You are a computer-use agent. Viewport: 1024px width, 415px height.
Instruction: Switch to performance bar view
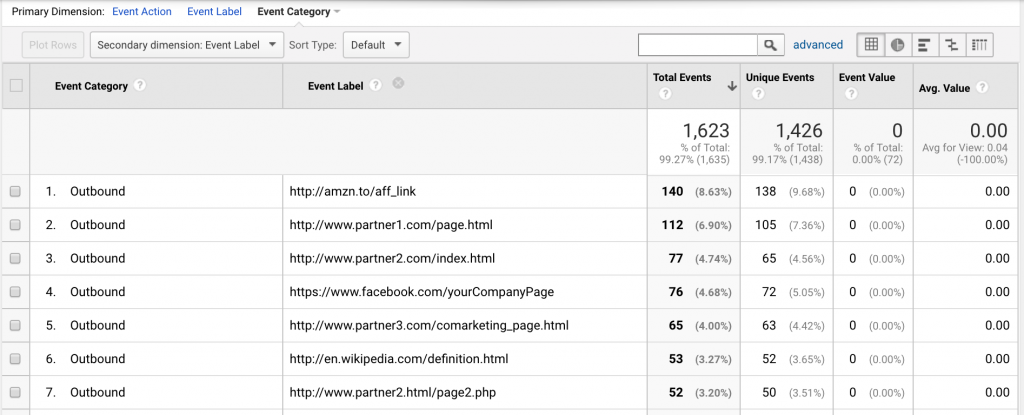point(924,45)
